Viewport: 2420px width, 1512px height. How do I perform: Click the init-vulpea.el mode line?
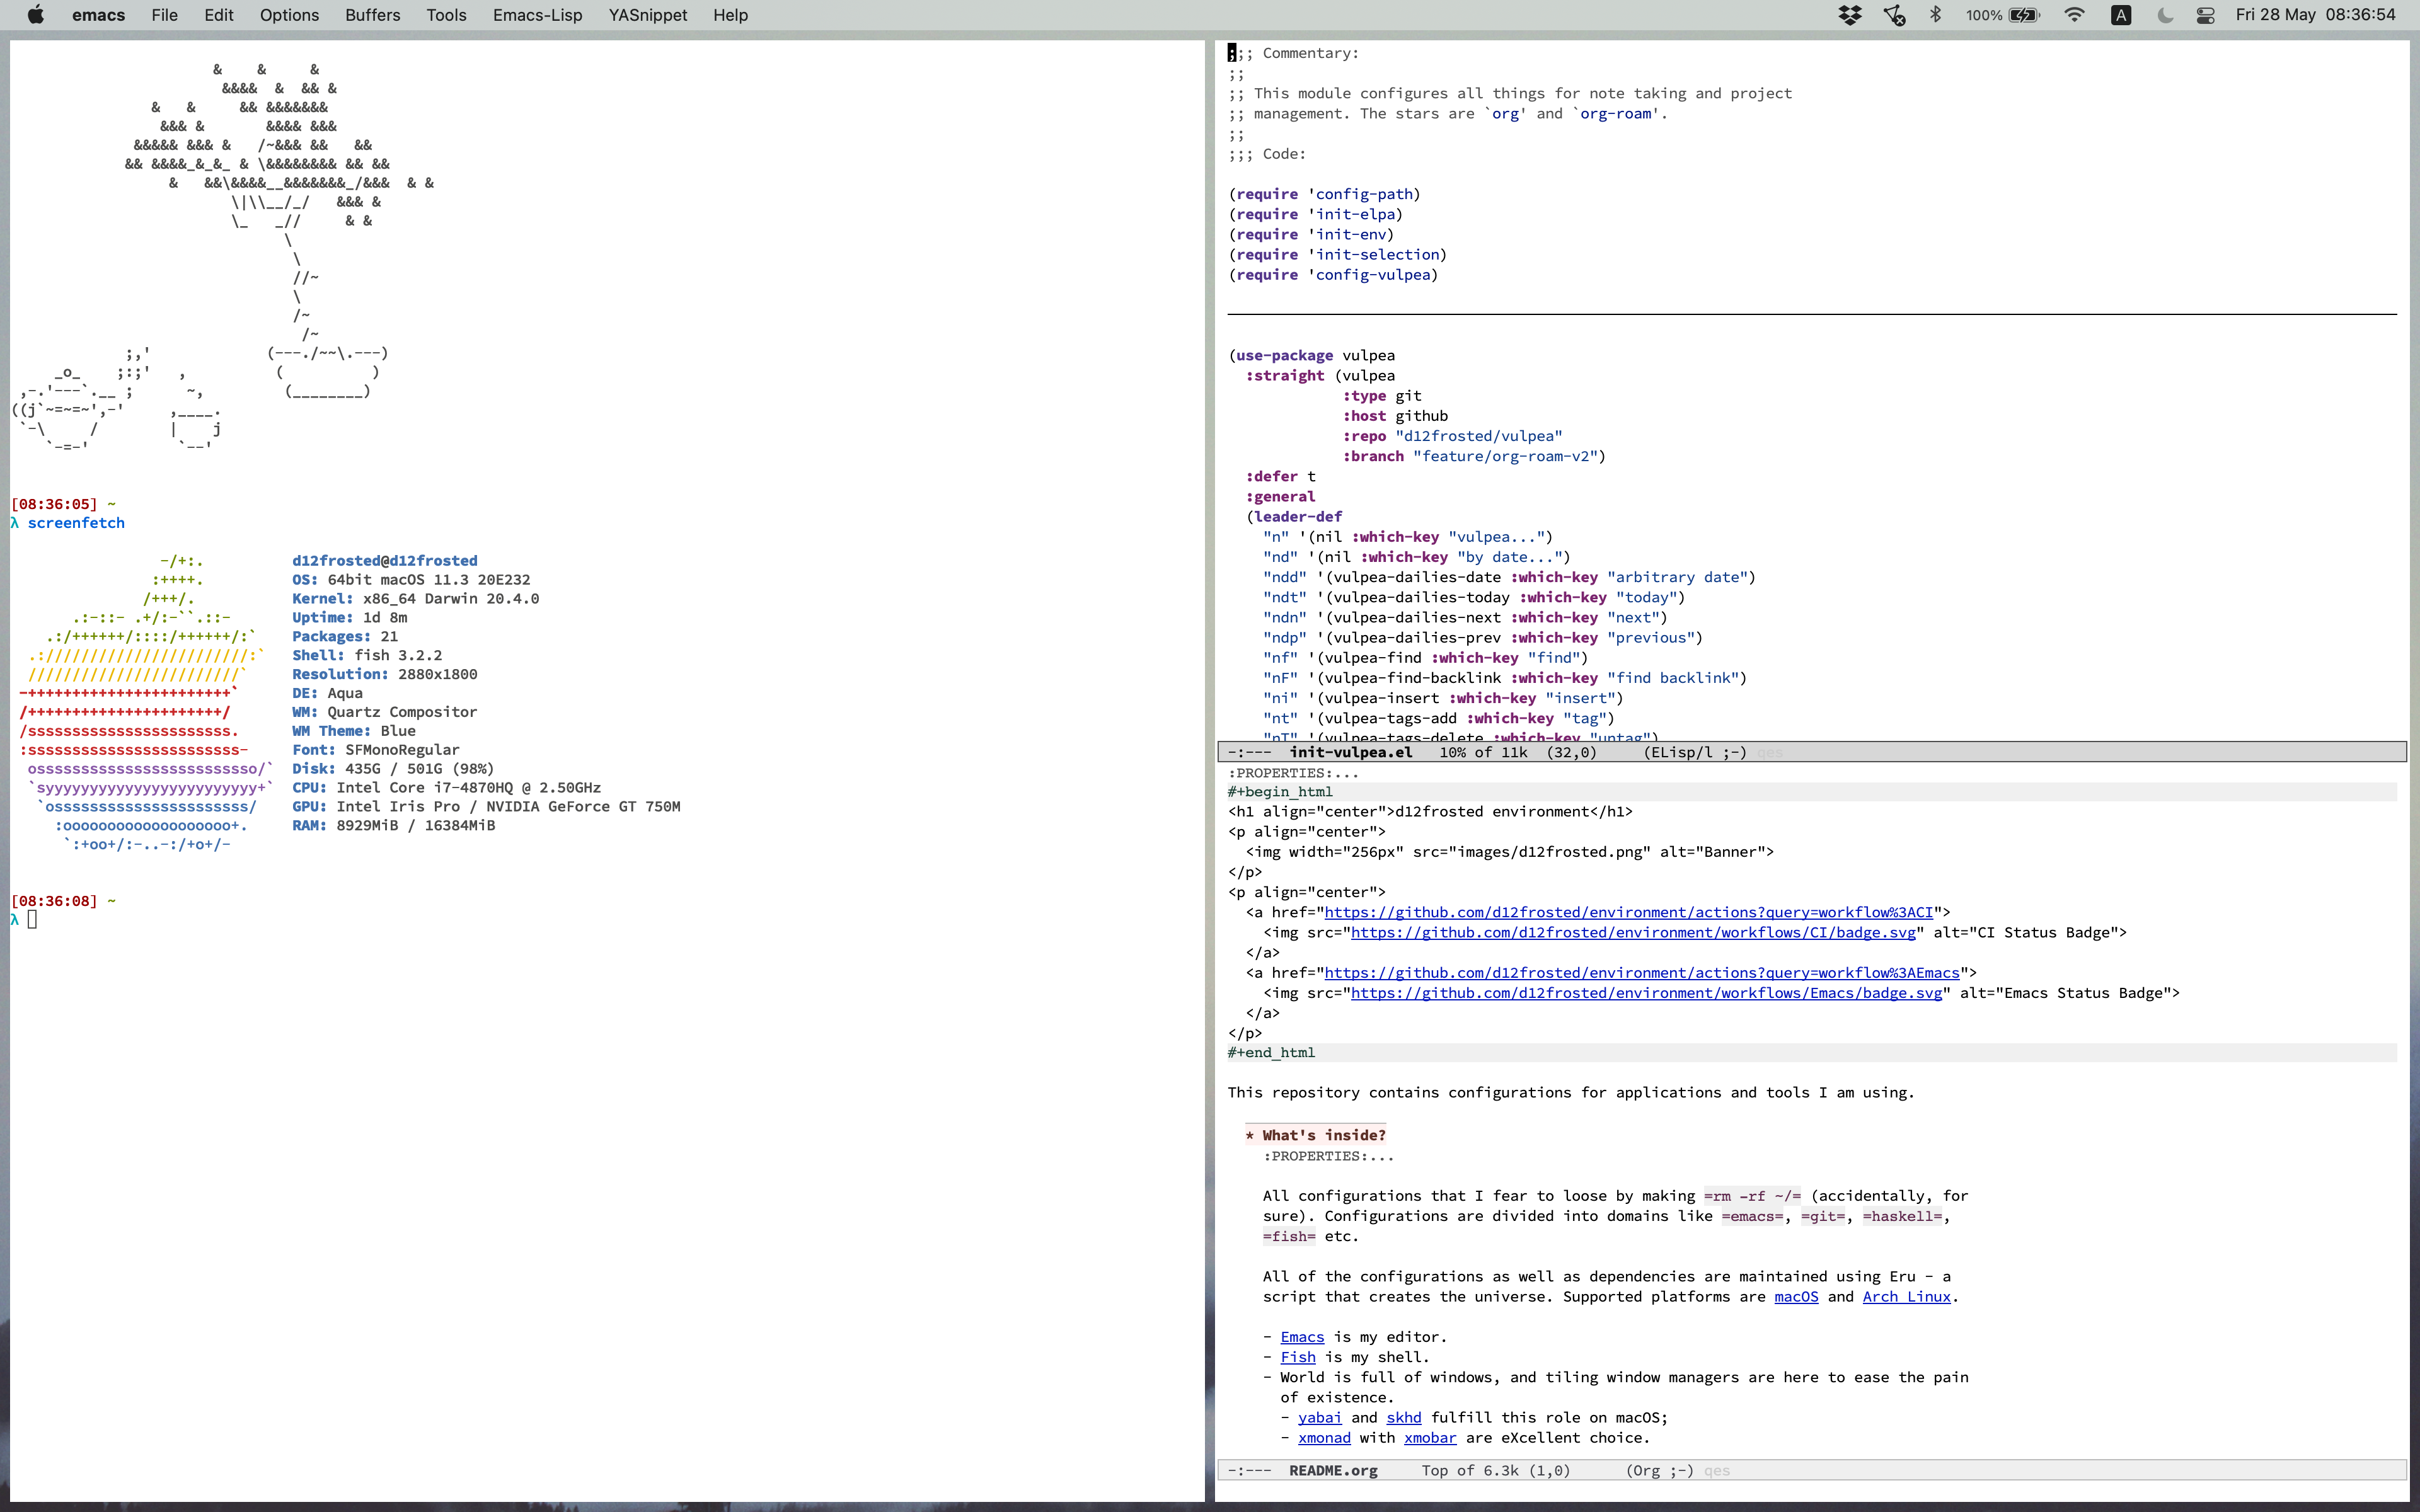click(1350, 752)
